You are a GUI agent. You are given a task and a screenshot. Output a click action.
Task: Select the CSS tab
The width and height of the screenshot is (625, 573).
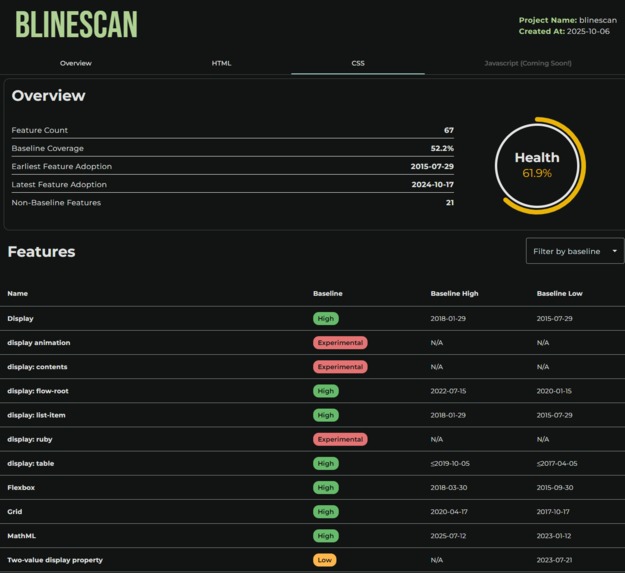(x=358, y=63)
